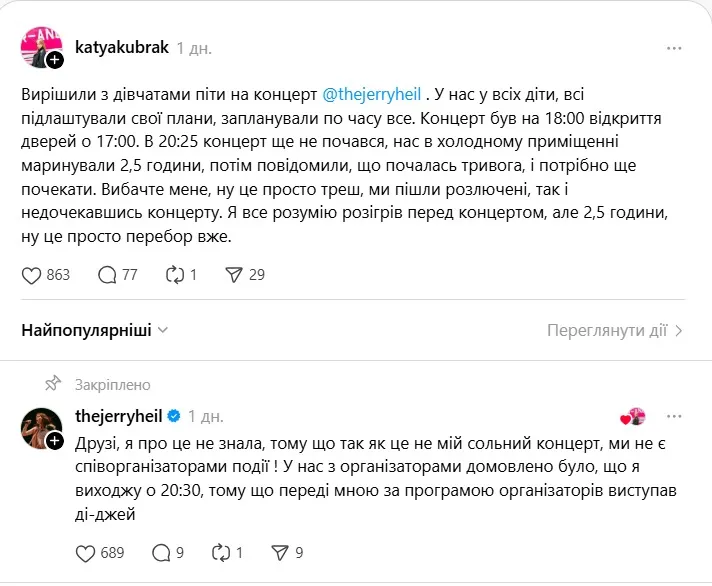Open more options for thejerryheil's reply
712x586 pixels.
(x=676, y=415)
